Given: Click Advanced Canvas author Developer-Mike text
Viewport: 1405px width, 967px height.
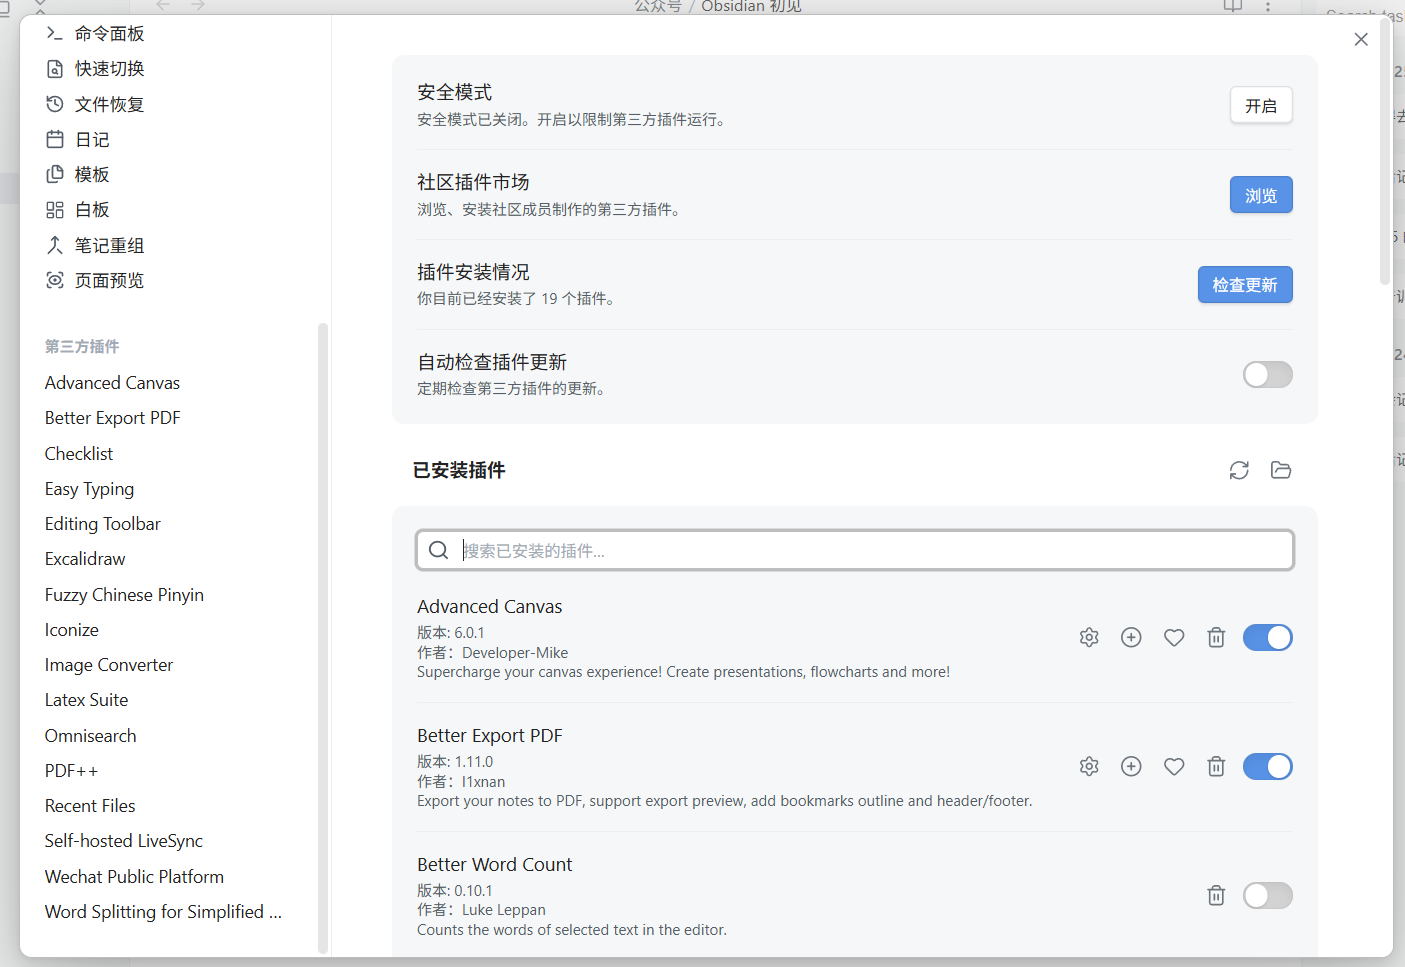Looking at the screenshot, I should [x=515, y=653].
